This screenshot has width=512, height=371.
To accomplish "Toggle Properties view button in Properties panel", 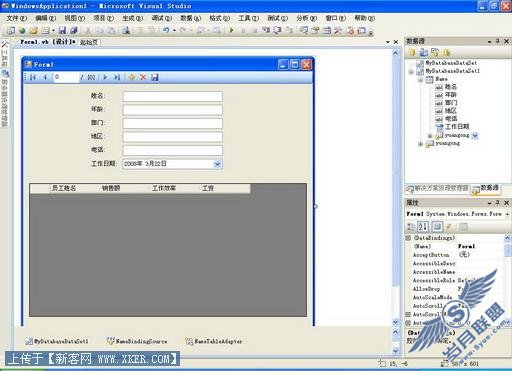I will [437, 227].
